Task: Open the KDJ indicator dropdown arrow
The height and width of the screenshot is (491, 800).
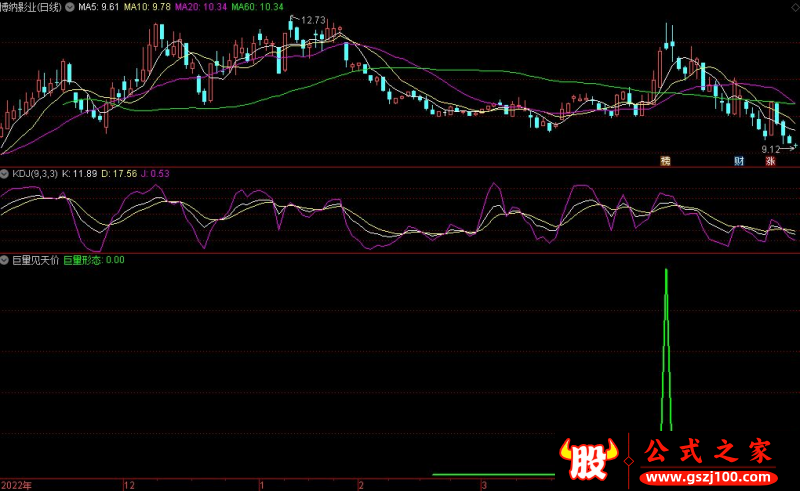Action: click(5, 173)
